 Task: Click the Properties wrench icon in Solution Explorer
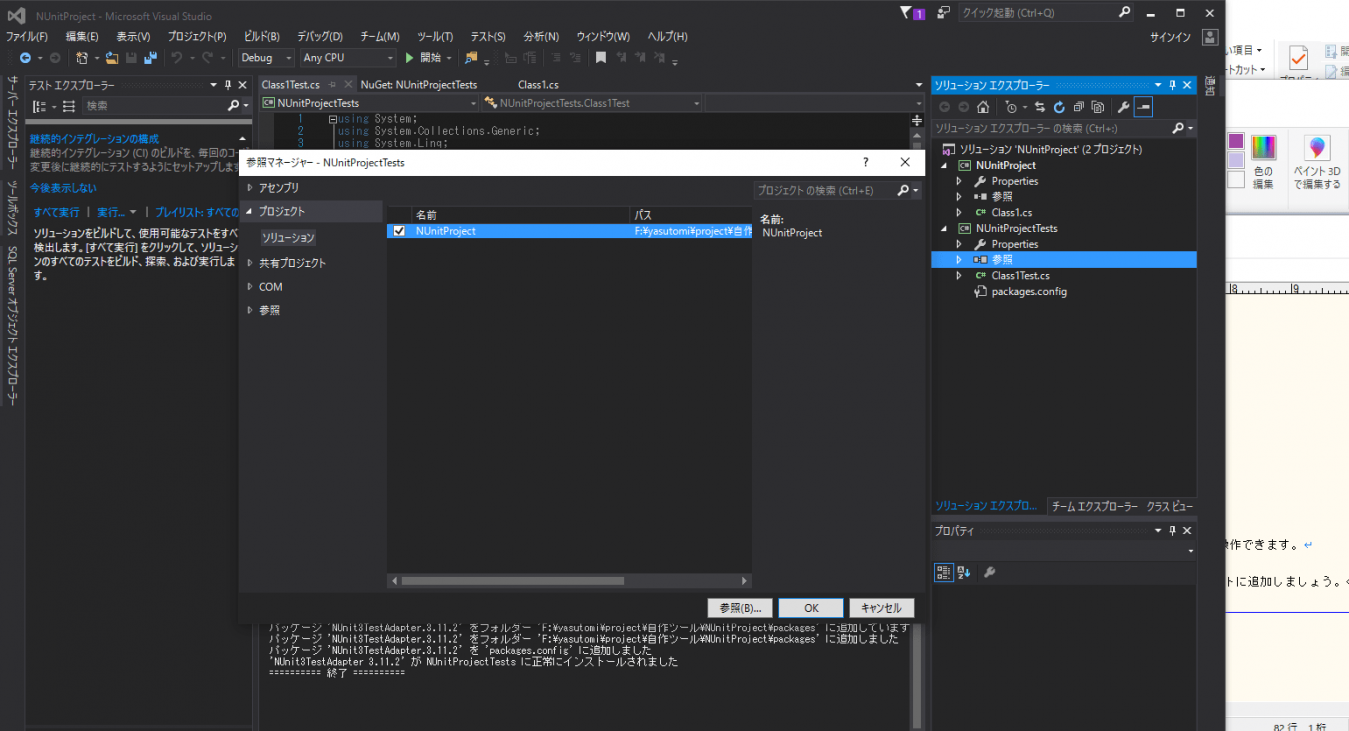pos(1124,107)
